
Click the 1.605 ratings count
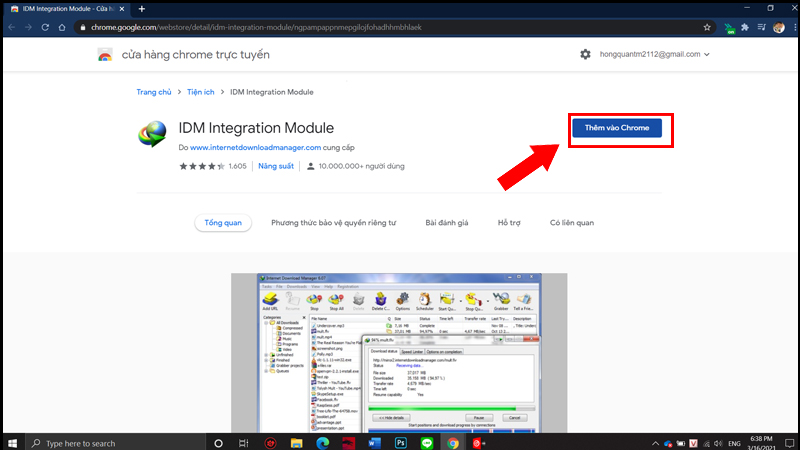[x=237, y=166]
